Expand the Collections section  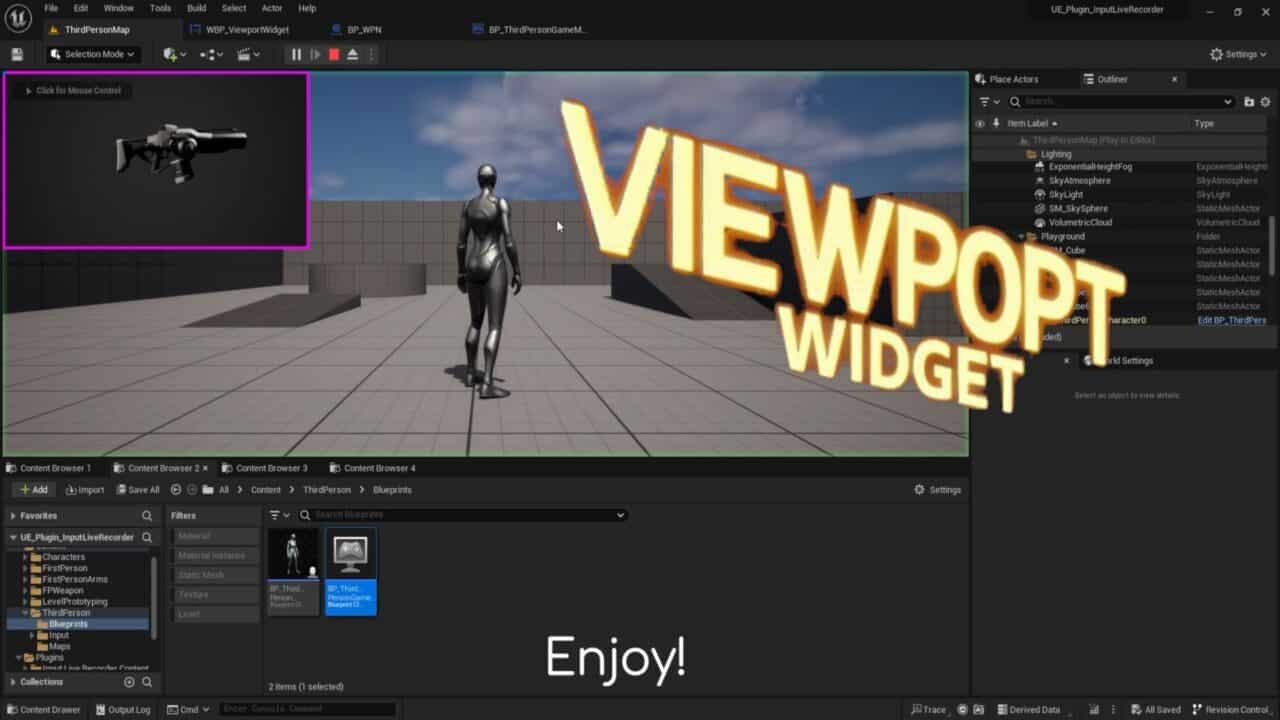click(13, 682)
